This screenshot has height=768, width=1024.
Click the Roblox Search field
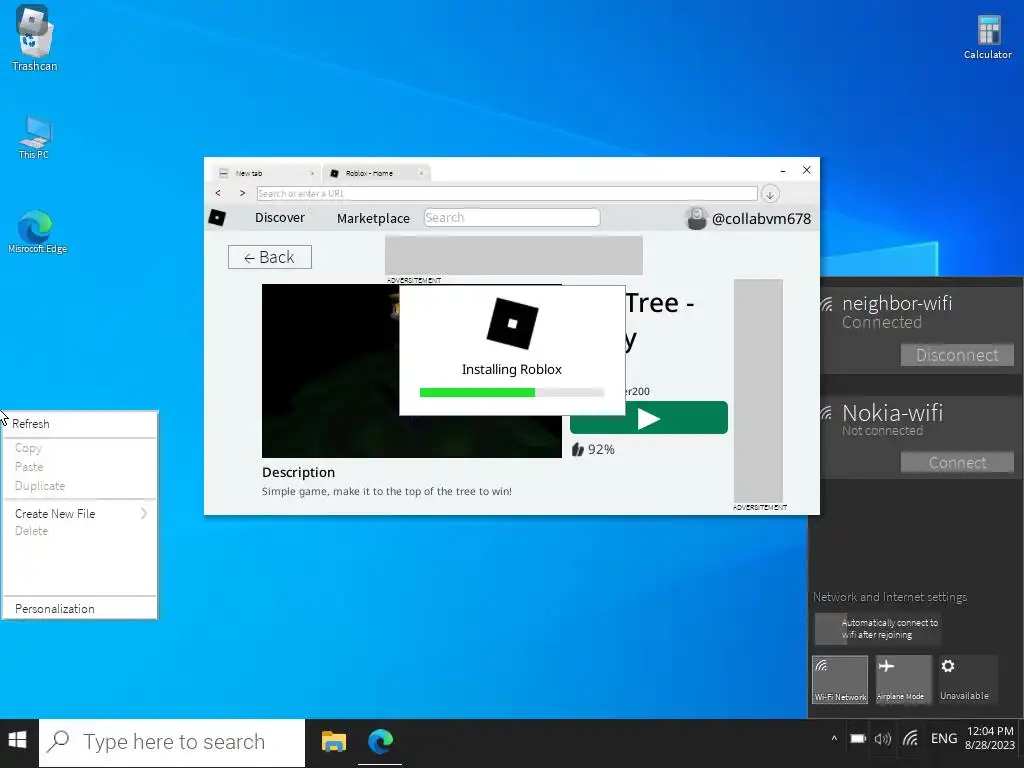(x=512, y=217)
